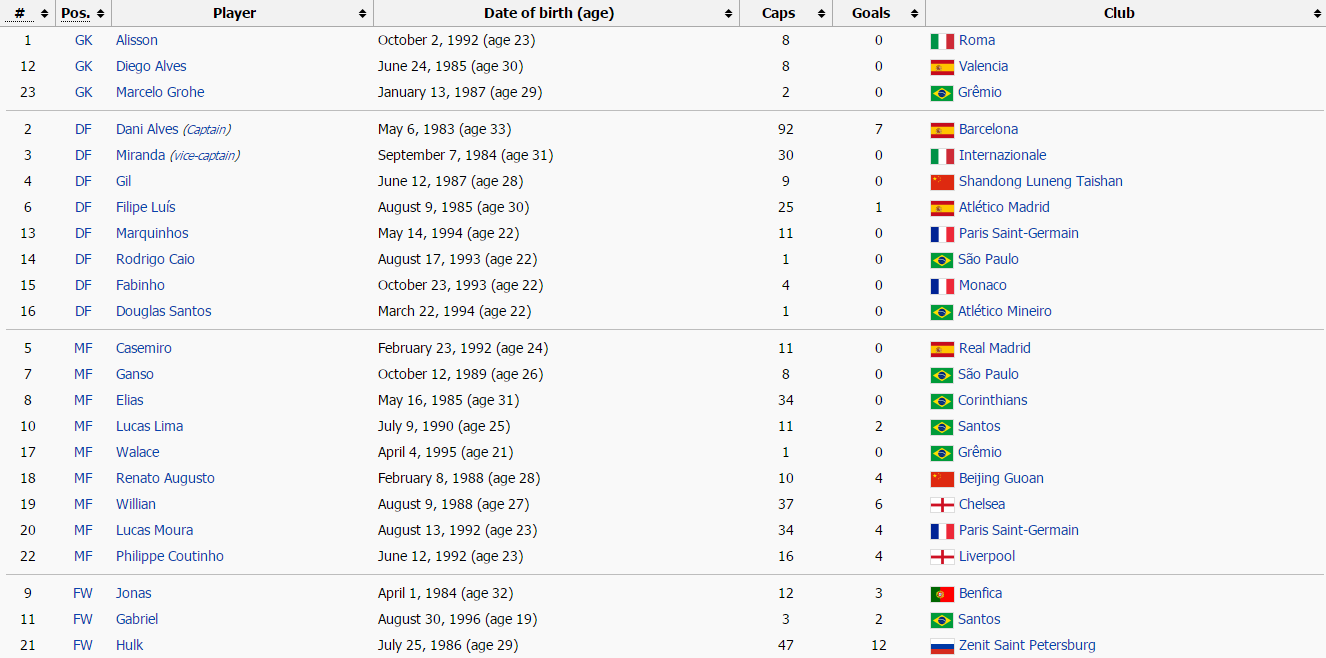Screen dimensions: 1326x658
Task: Click the French flag icon next to Monaco
Action: [x=941, y=286]
